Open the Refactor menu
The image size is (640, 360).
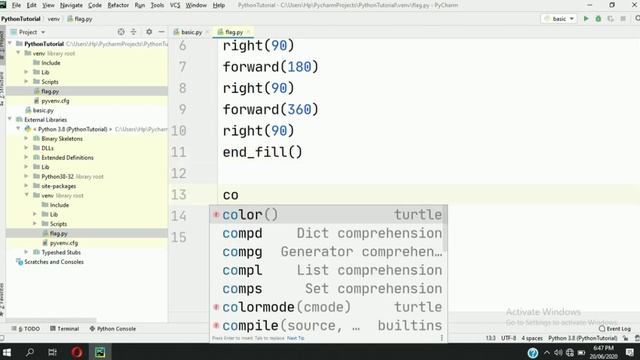coord(118,5)
